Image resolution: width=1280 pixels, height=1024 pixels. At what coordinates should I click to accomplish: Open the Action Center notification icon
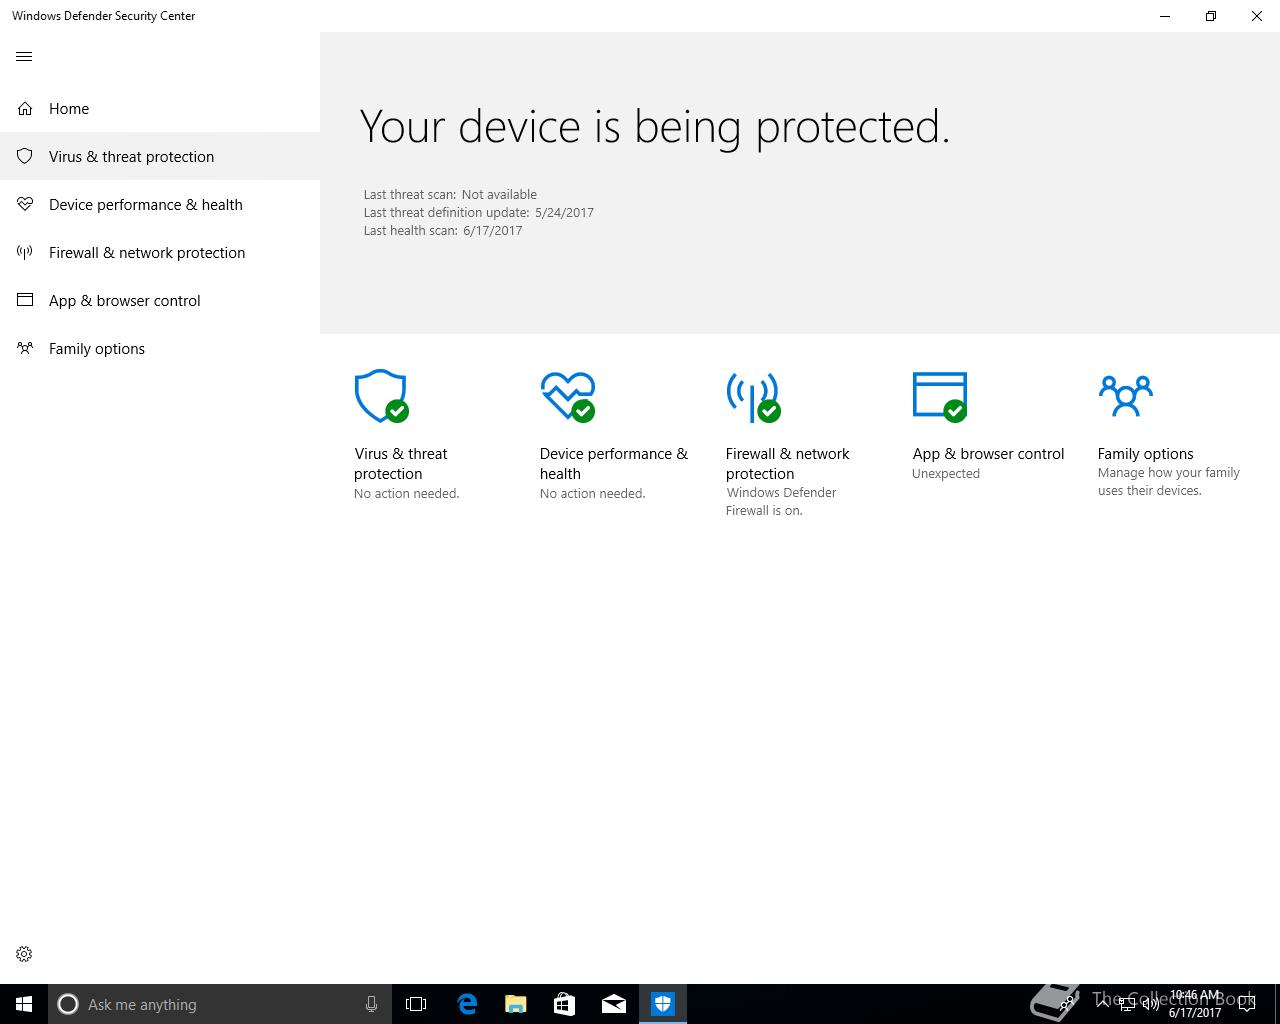pos(1246,1004)
